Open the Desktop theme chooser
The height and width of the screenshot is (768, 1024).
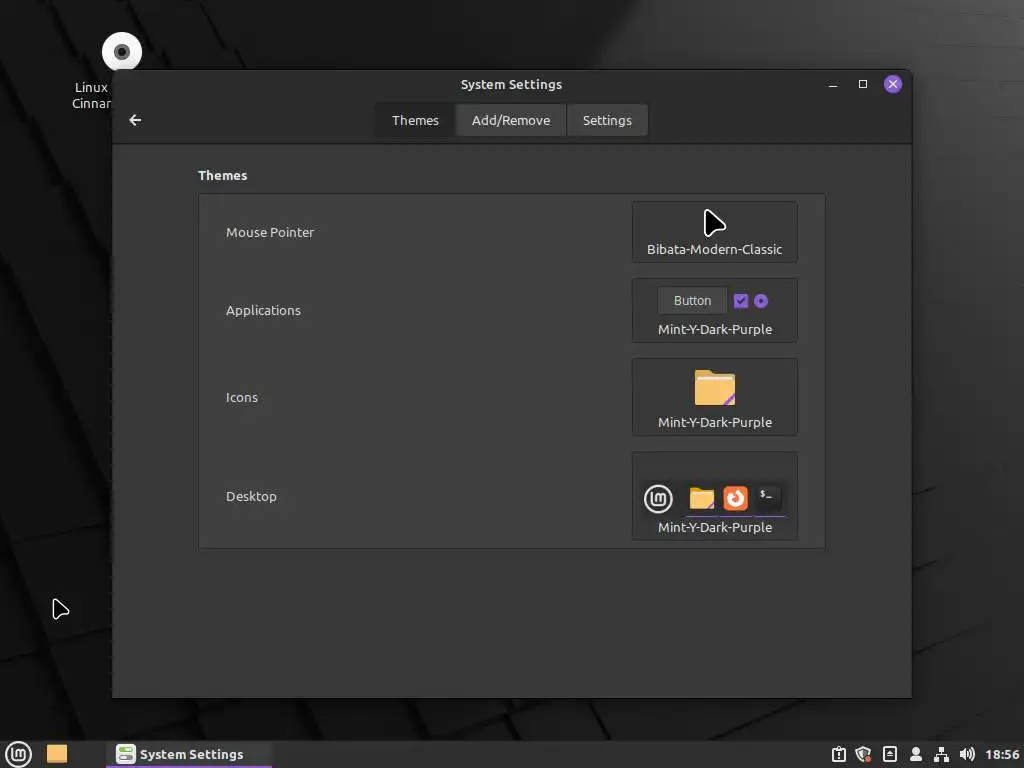coord(714,496)
